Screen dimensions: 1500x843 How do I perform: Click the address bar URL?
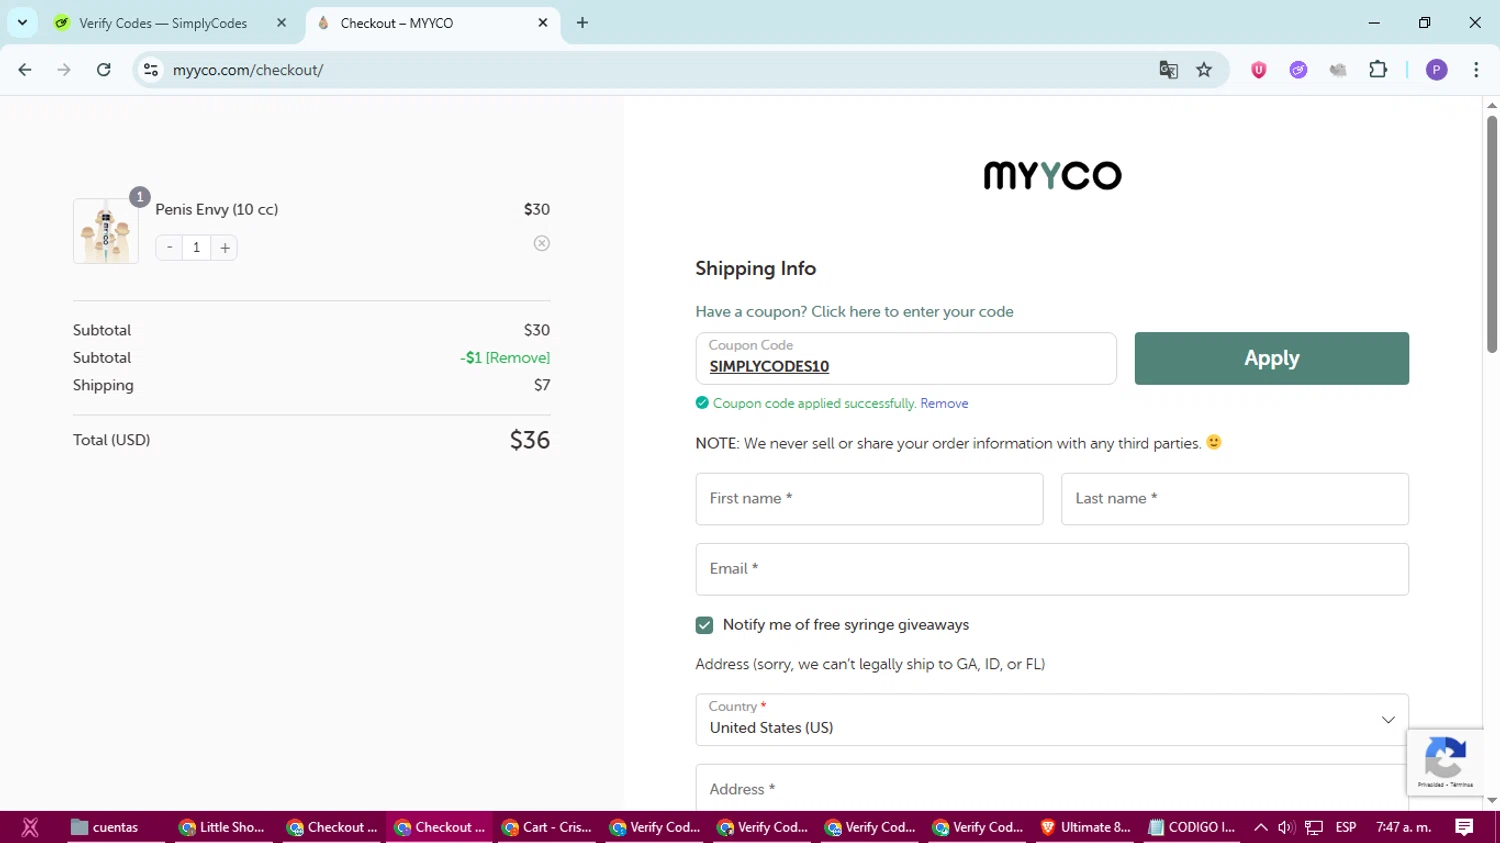248,70
